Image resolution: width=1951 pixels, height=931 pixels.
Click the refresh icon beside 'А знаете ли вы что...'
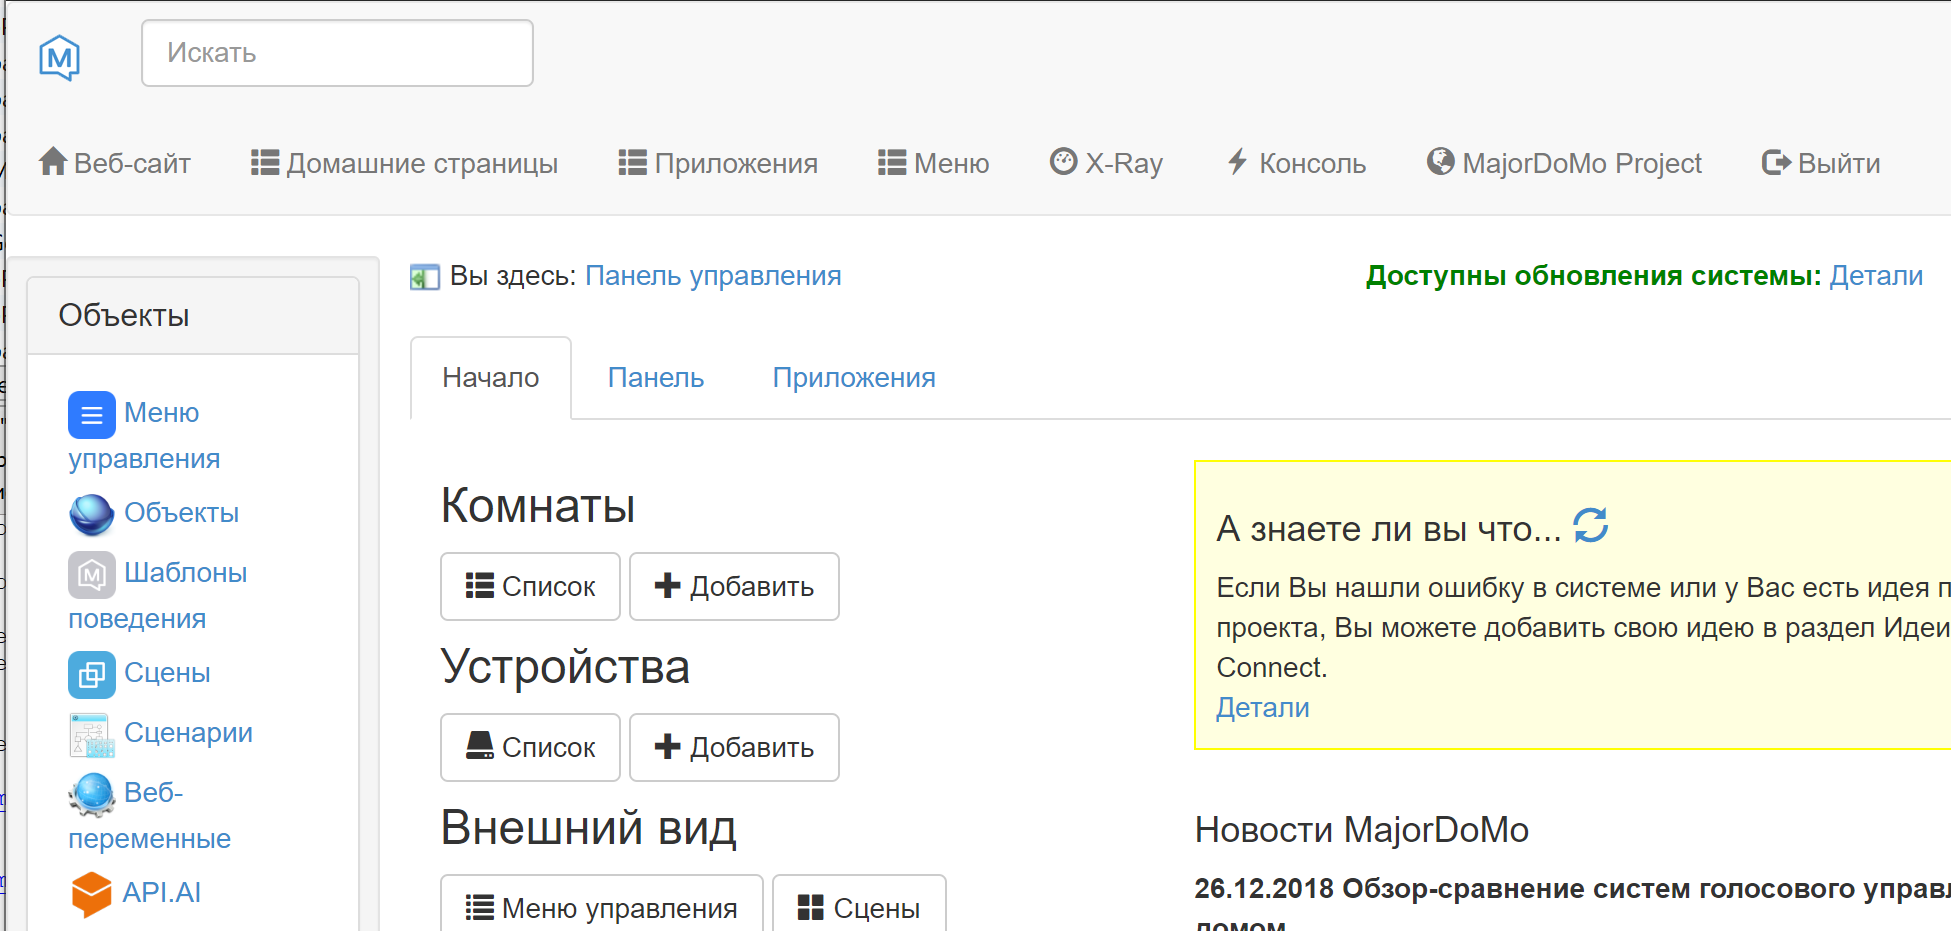[1590, 526]
